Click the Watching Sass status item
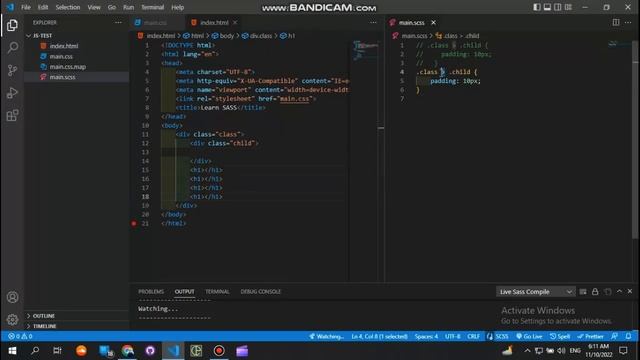Viewport: 640px width, 360px height. (x=326, y=336)
